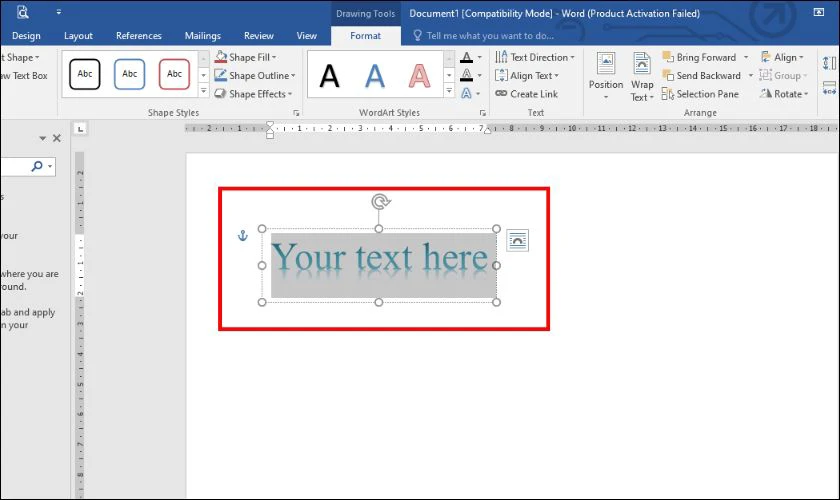Click the first line indent marker on ruler
The height and width of the screenshot is (500, 840).
coord(270,124)
